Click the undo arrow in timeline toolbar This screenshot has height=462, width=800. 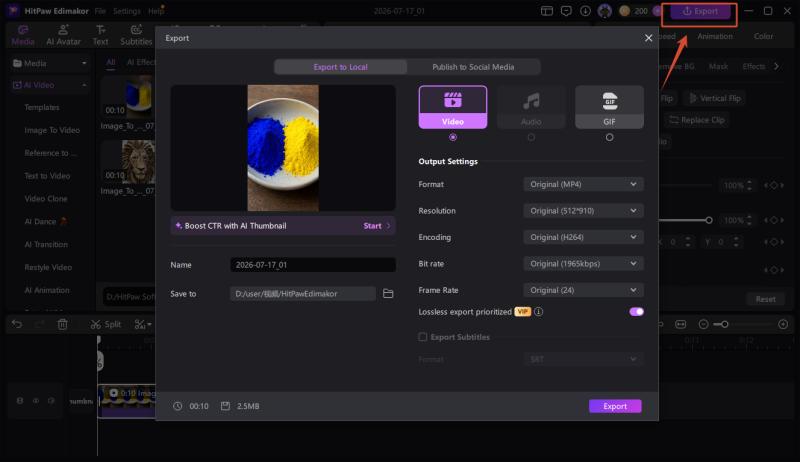point(17,324)
